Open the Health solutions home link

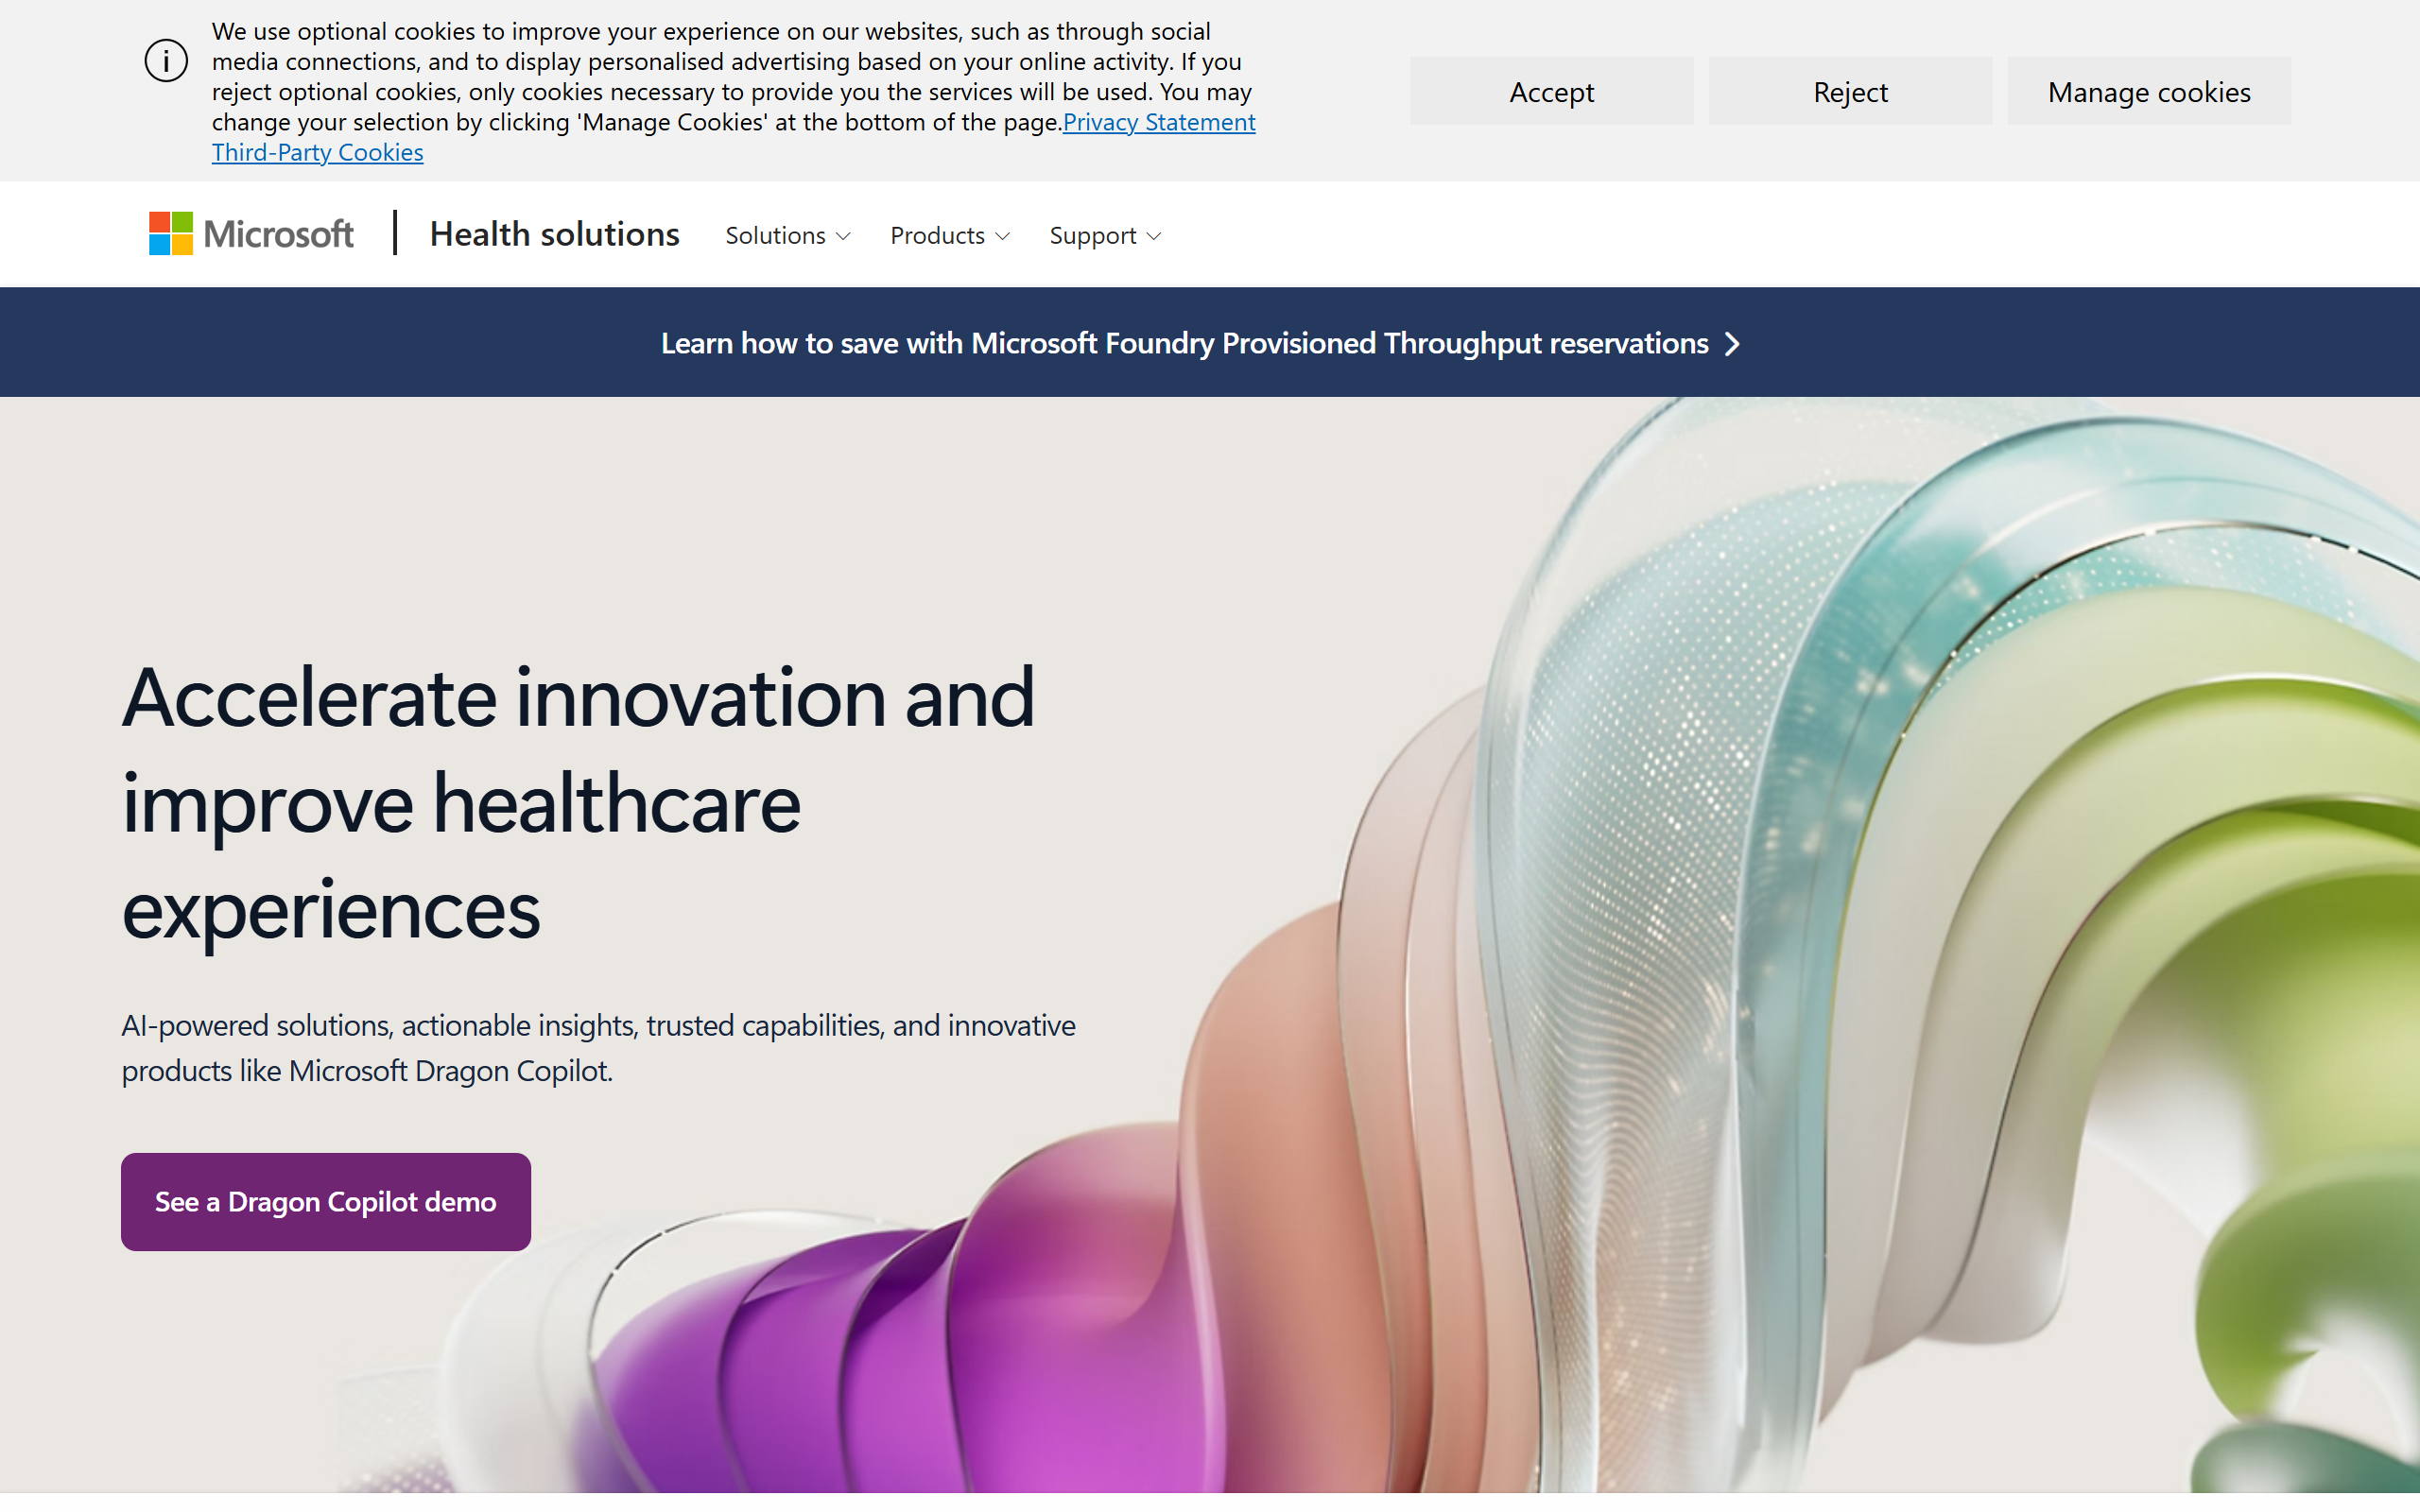coord(554,234)
